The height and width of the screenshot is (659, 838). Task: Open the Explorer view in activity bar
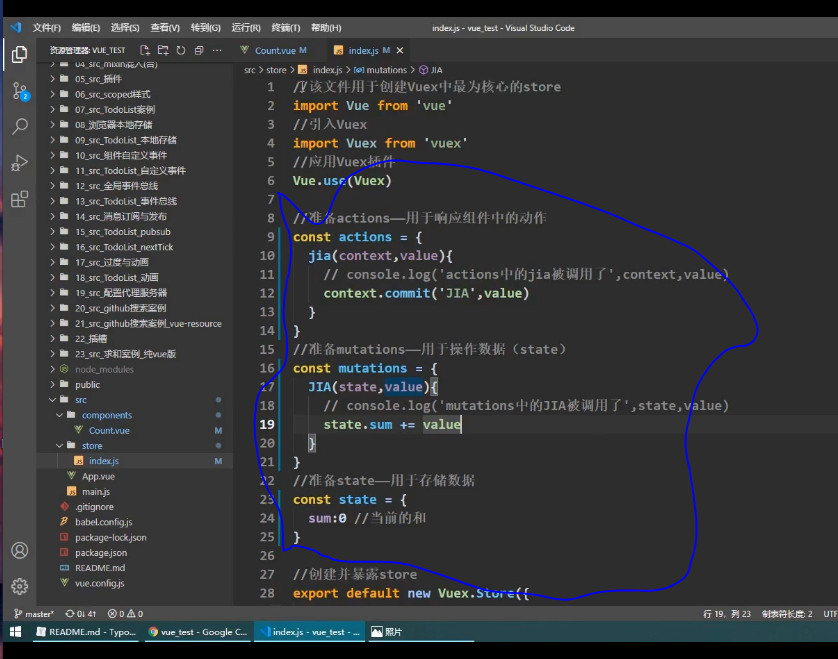[20, 55]
